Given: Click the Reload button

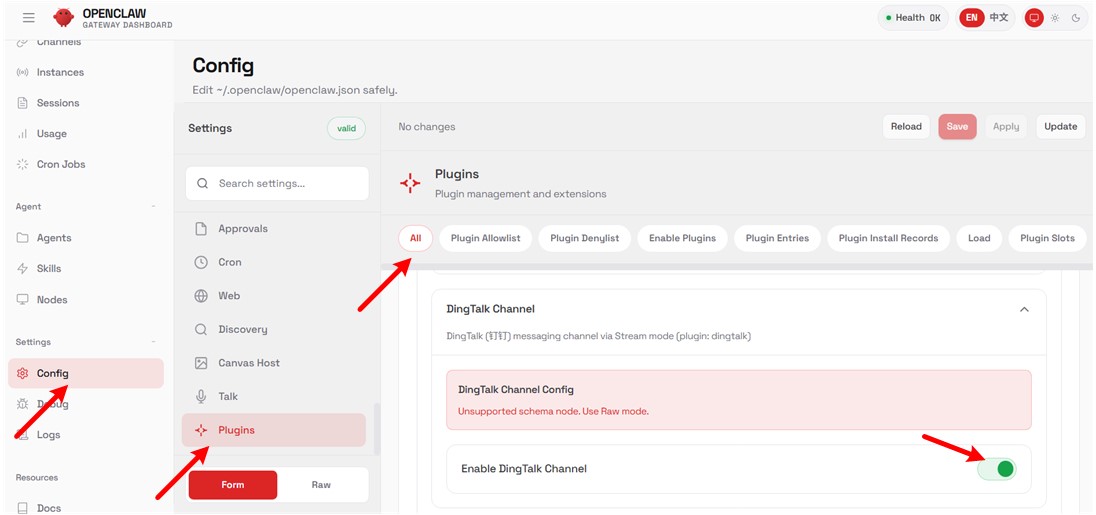Looking at the screenshot, I should [906, 127].
